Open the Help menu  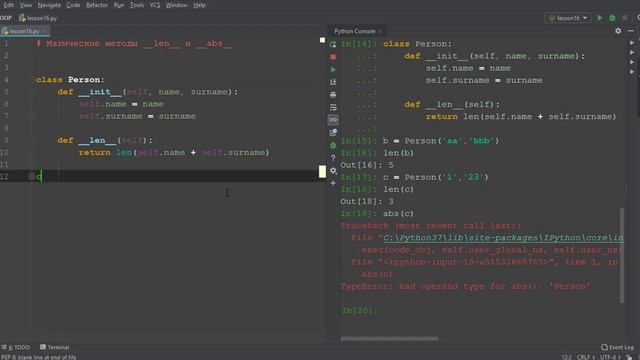point(200,5)
